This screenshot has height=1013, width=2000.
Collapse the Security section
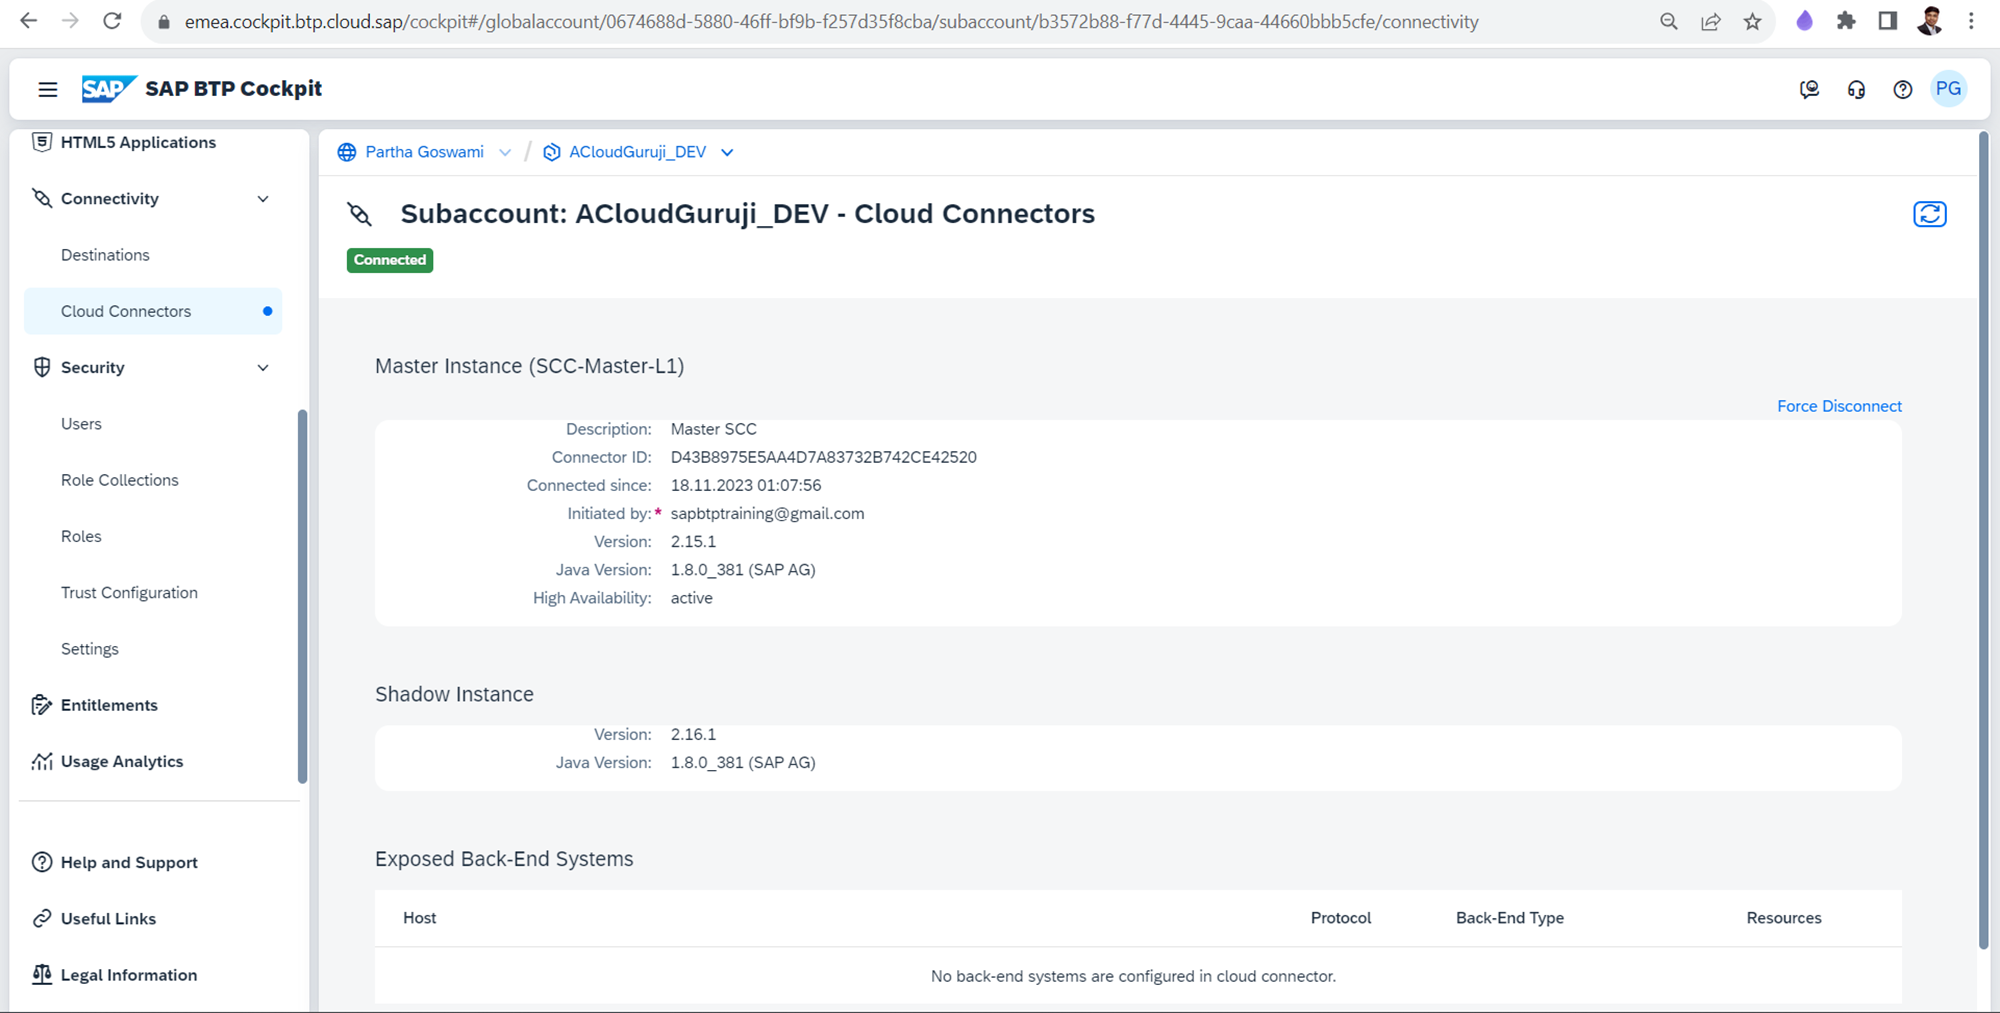coord(263,368)
